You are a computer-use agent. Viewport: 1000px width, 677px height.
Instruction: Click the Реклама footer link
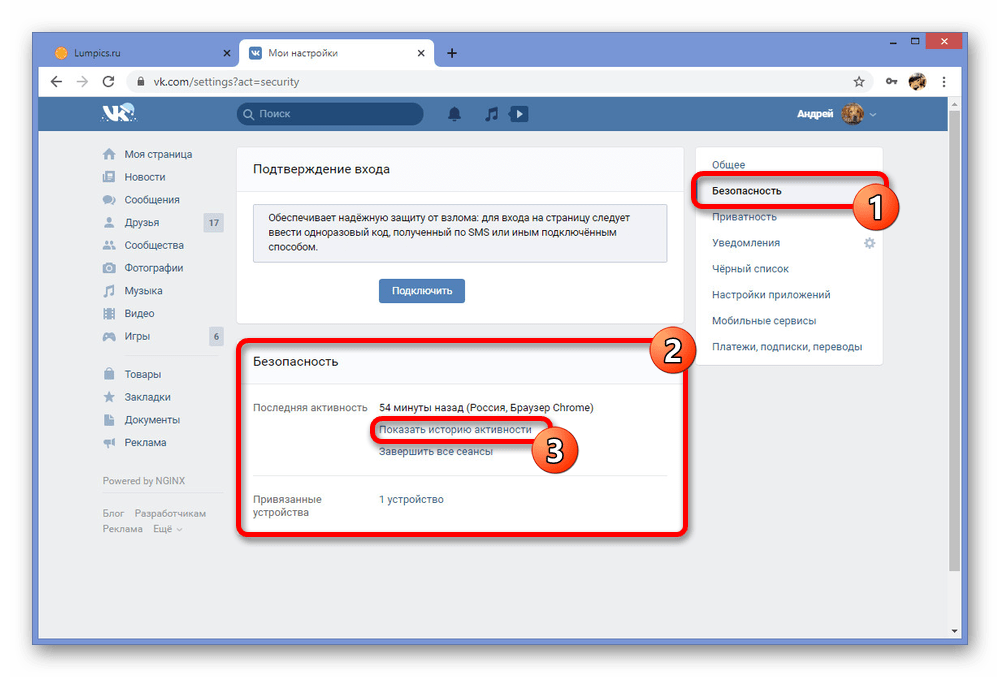[x=122, y=529]
